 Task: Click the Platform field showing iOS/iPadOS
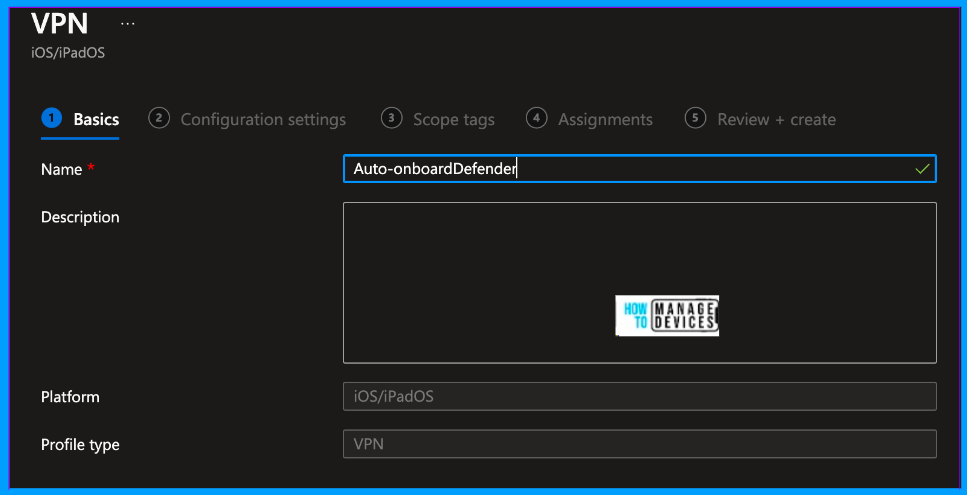[640, 396]
